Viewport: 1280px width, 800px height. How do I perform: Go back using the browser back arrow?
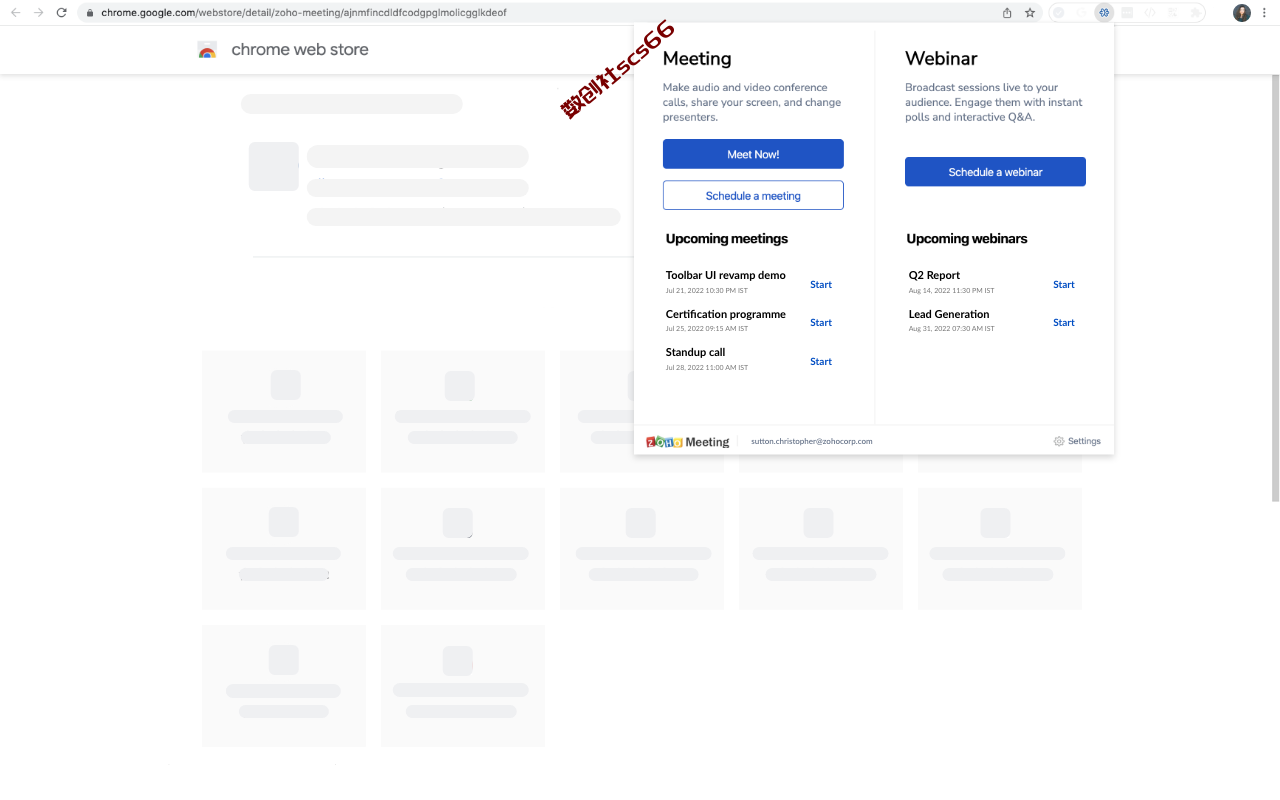15,13
